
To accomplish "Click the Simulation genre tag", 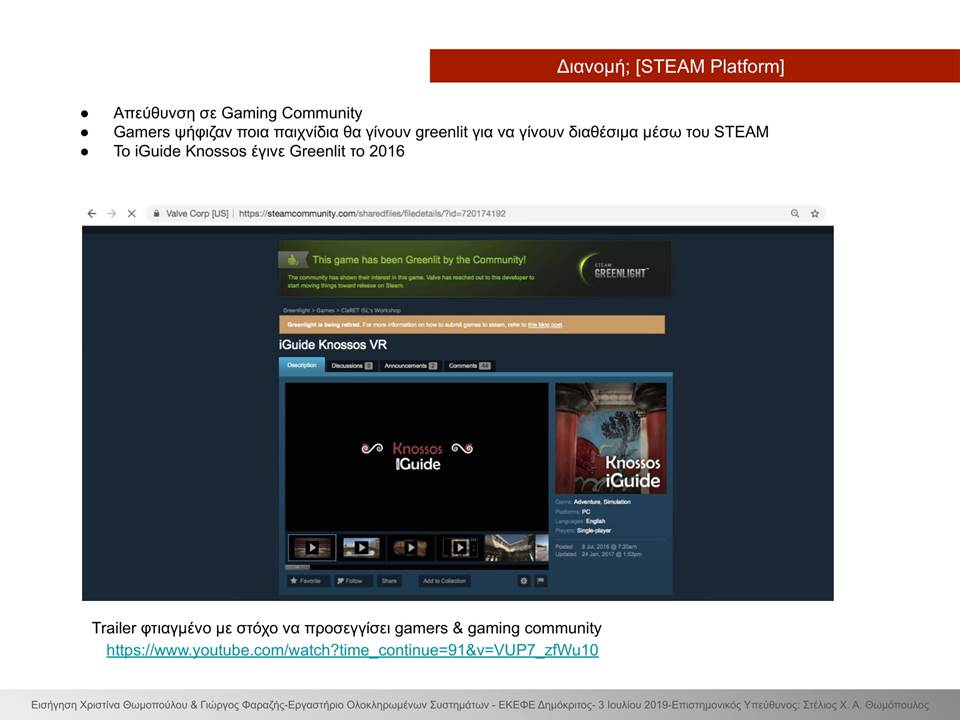I will [617, 502].
